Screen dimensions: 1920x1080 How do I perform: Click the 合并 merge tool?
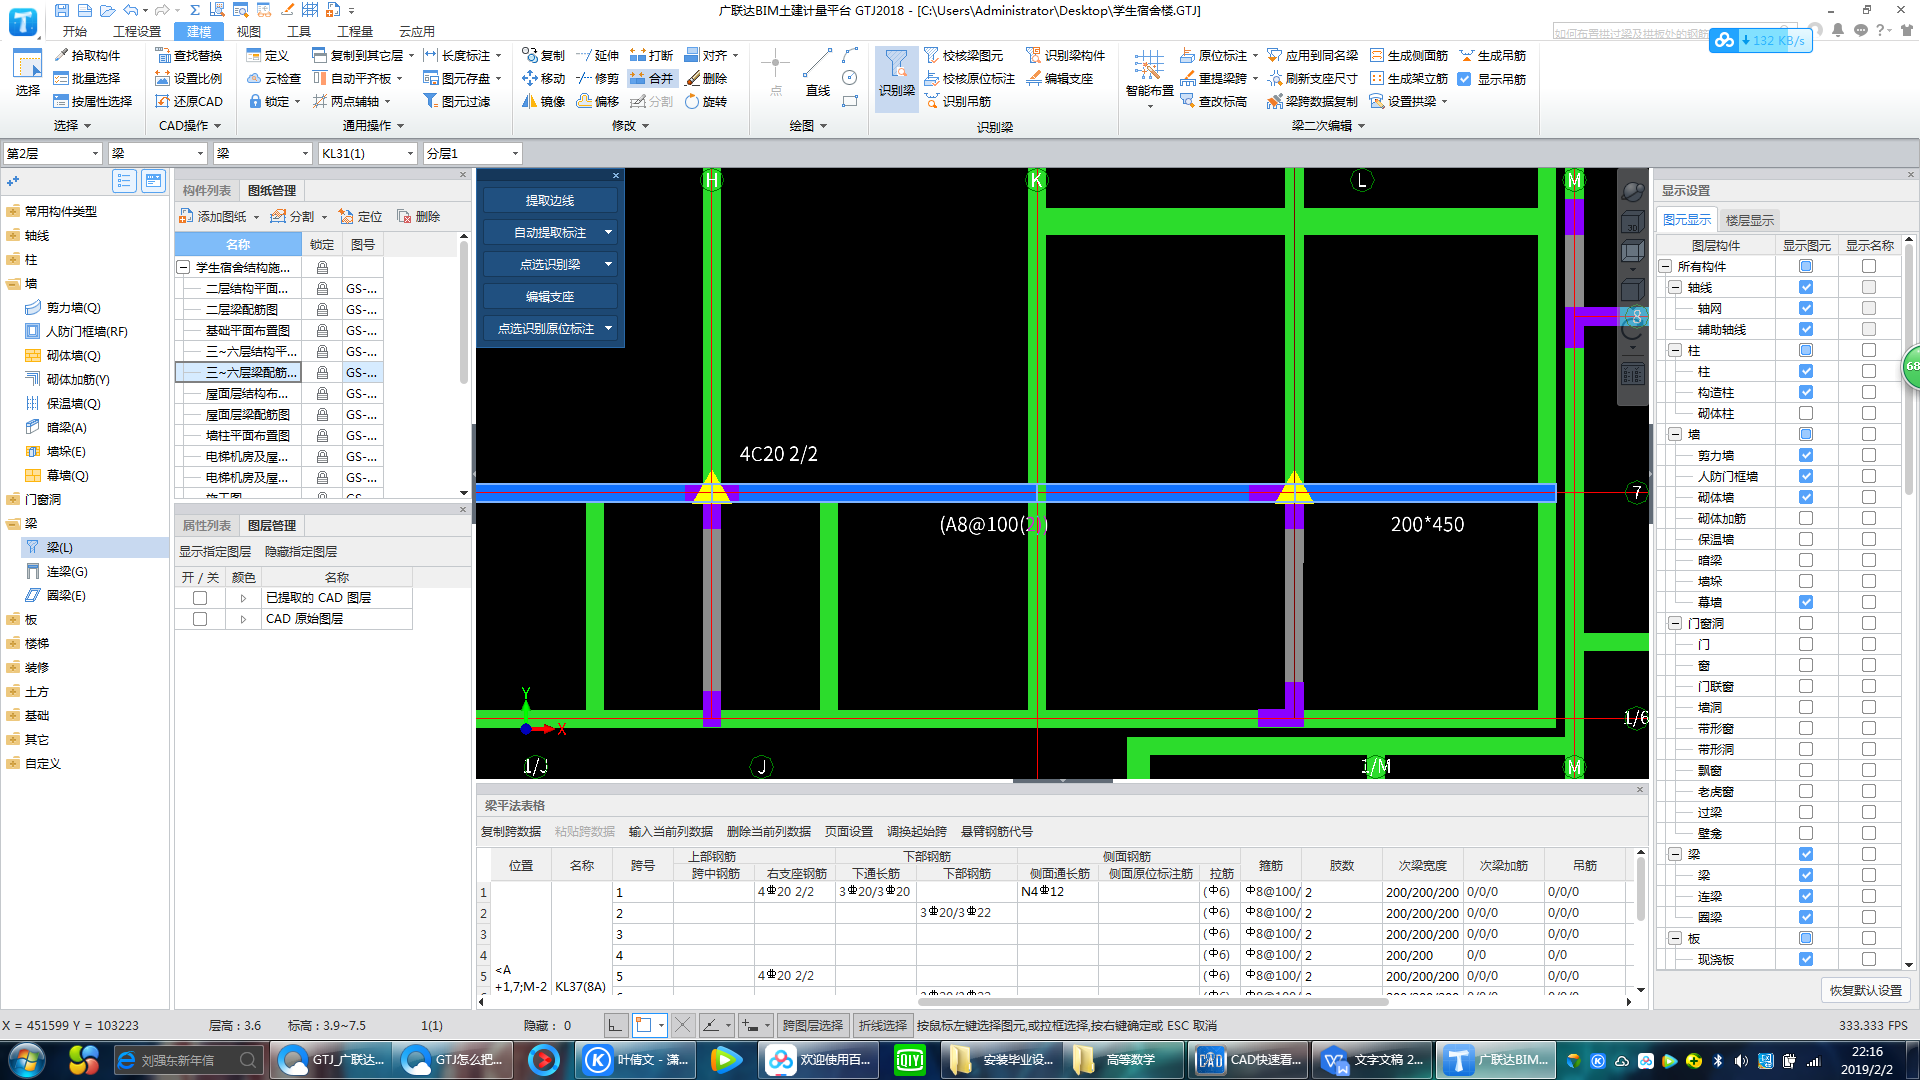pyautogui.click(x=651, y=78)
